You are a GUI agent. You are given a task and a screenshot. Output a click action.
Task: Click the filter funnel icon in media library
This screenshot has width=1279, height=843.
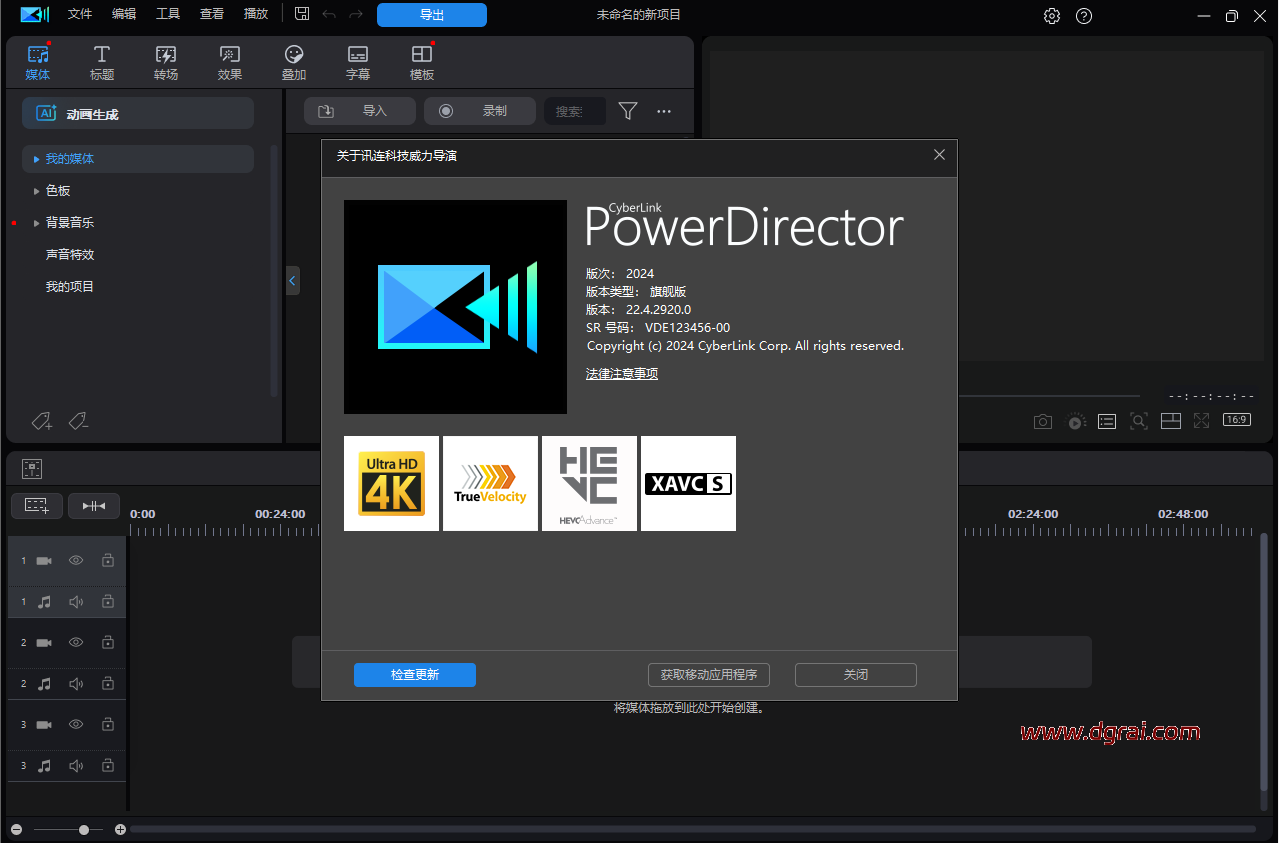628,111
